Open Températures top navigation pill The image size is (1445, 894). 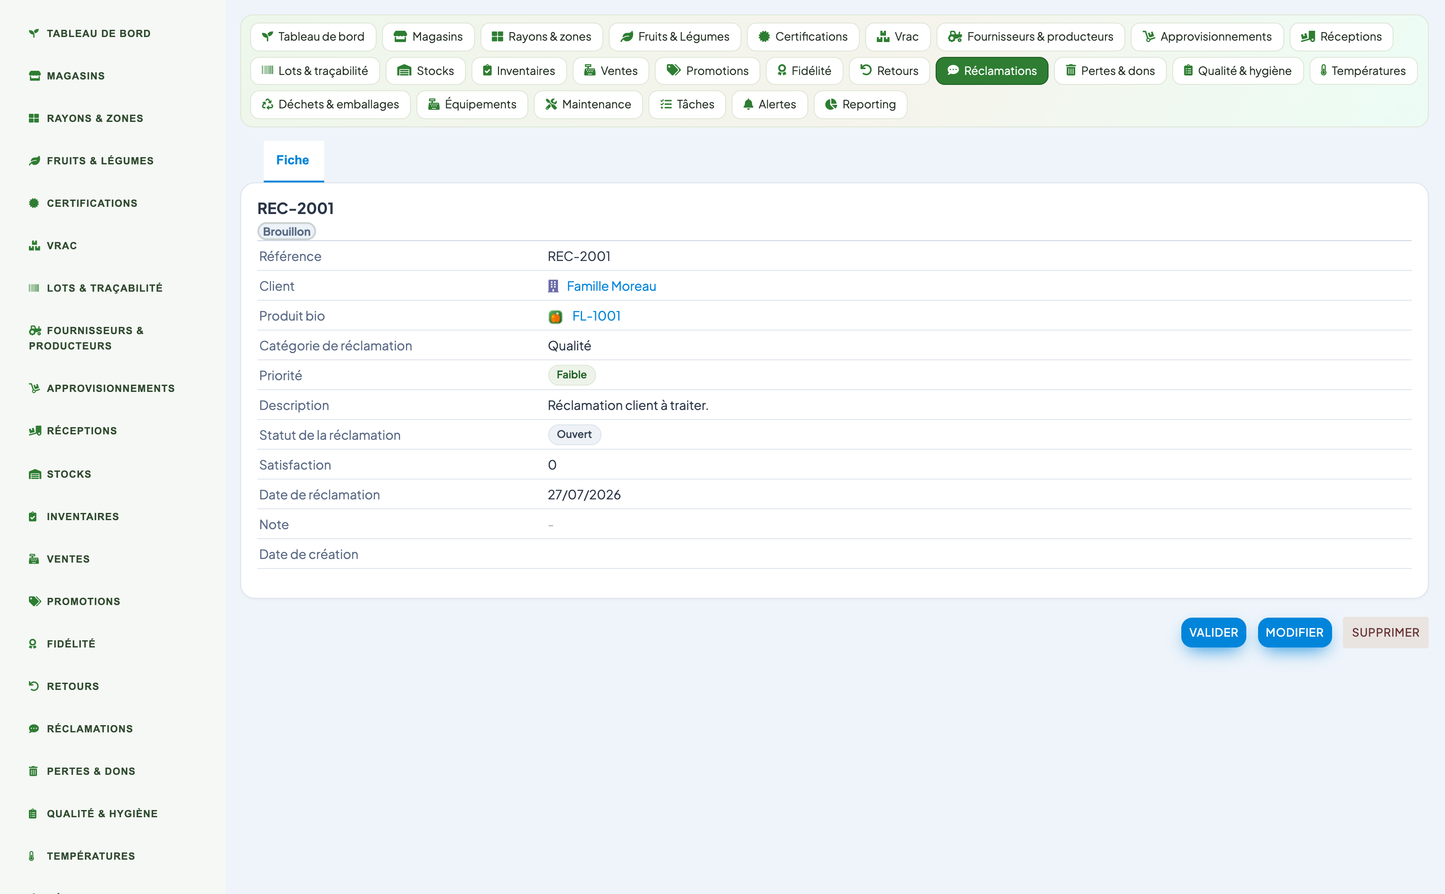[x=1363, y=71]
